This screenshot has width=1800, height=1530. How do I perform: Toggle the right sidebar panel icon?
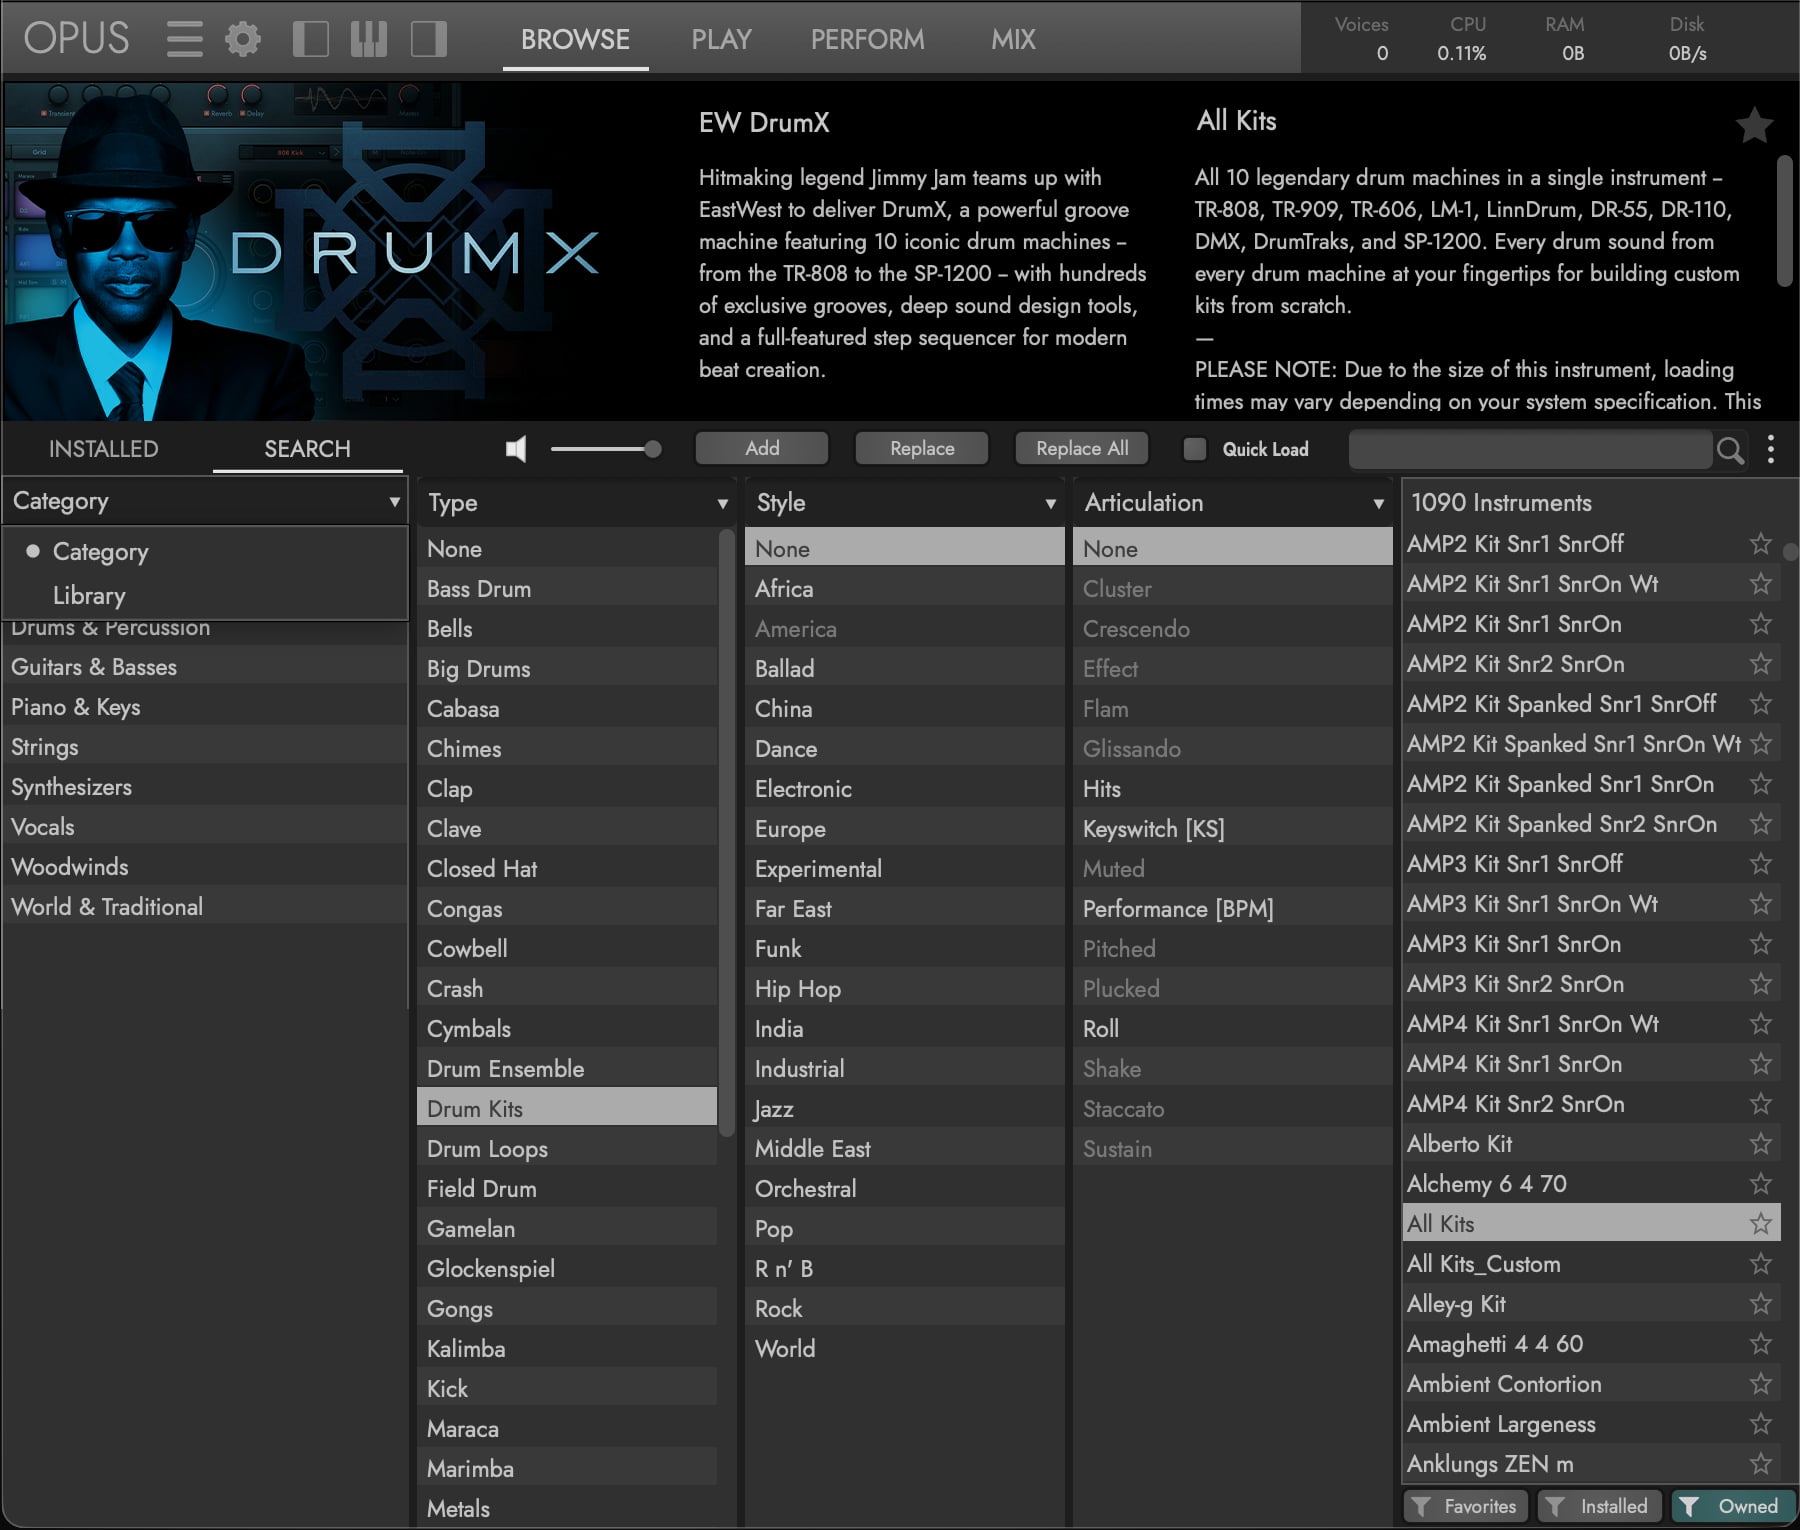point(429,39)
